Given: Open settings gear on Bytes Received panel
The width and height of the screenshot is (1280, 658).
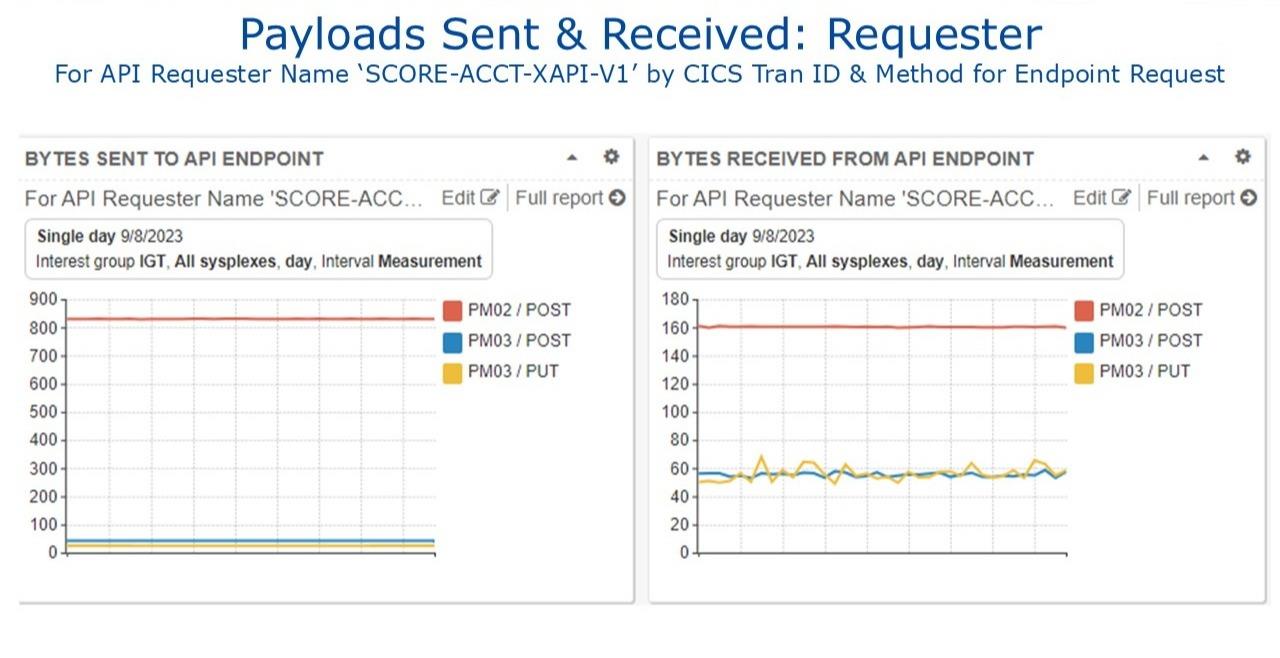Looking at the screenshot, I should (1242, 157).
